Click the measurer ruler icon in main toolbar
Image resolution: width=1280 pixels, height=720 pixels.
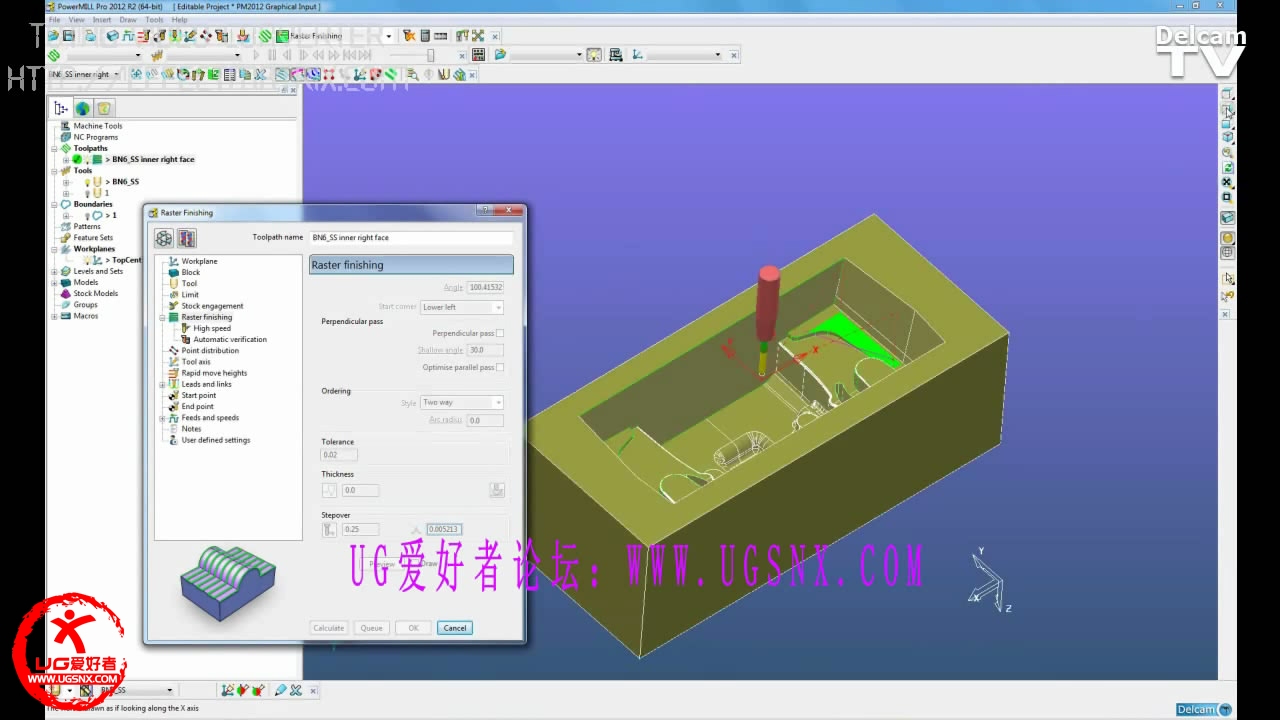coord(440,36)
